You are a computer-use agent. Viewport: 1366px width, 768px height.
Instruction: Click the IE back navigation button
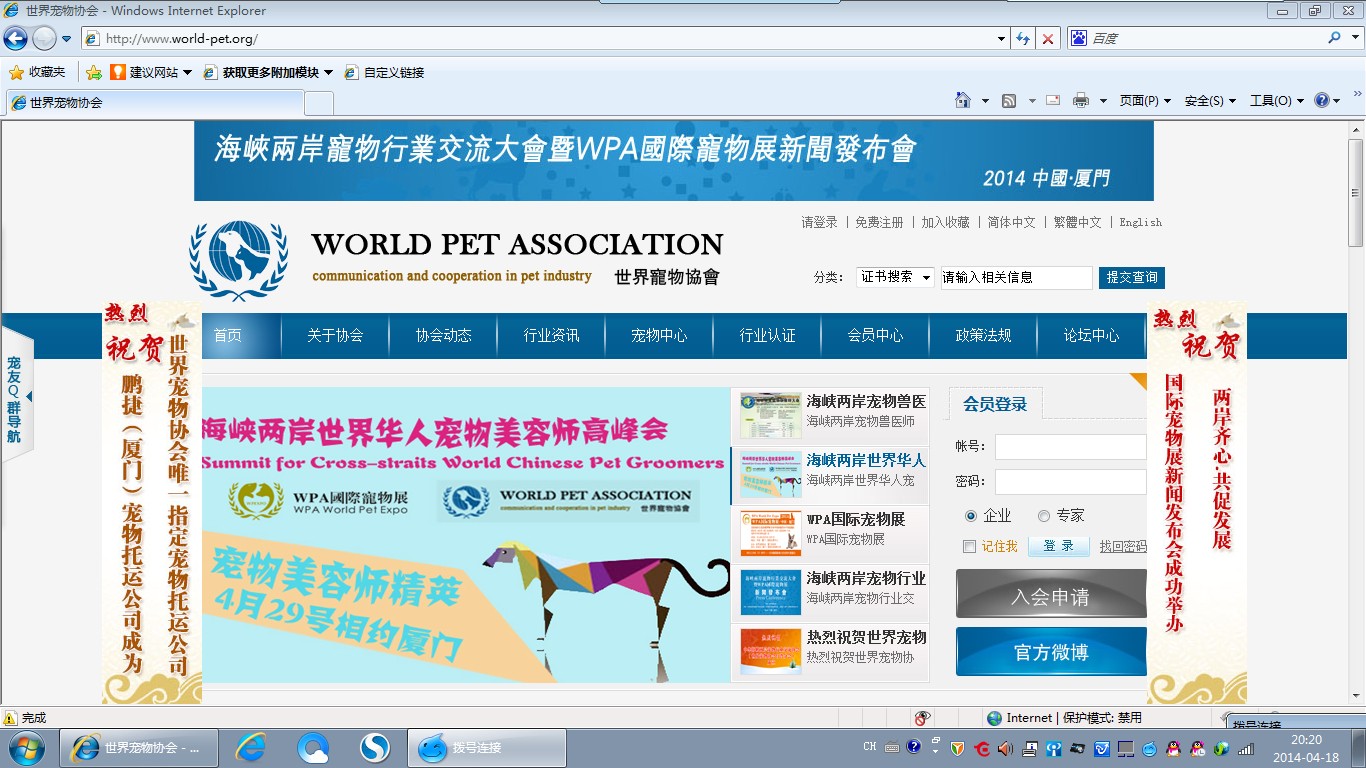click(16, 39)
